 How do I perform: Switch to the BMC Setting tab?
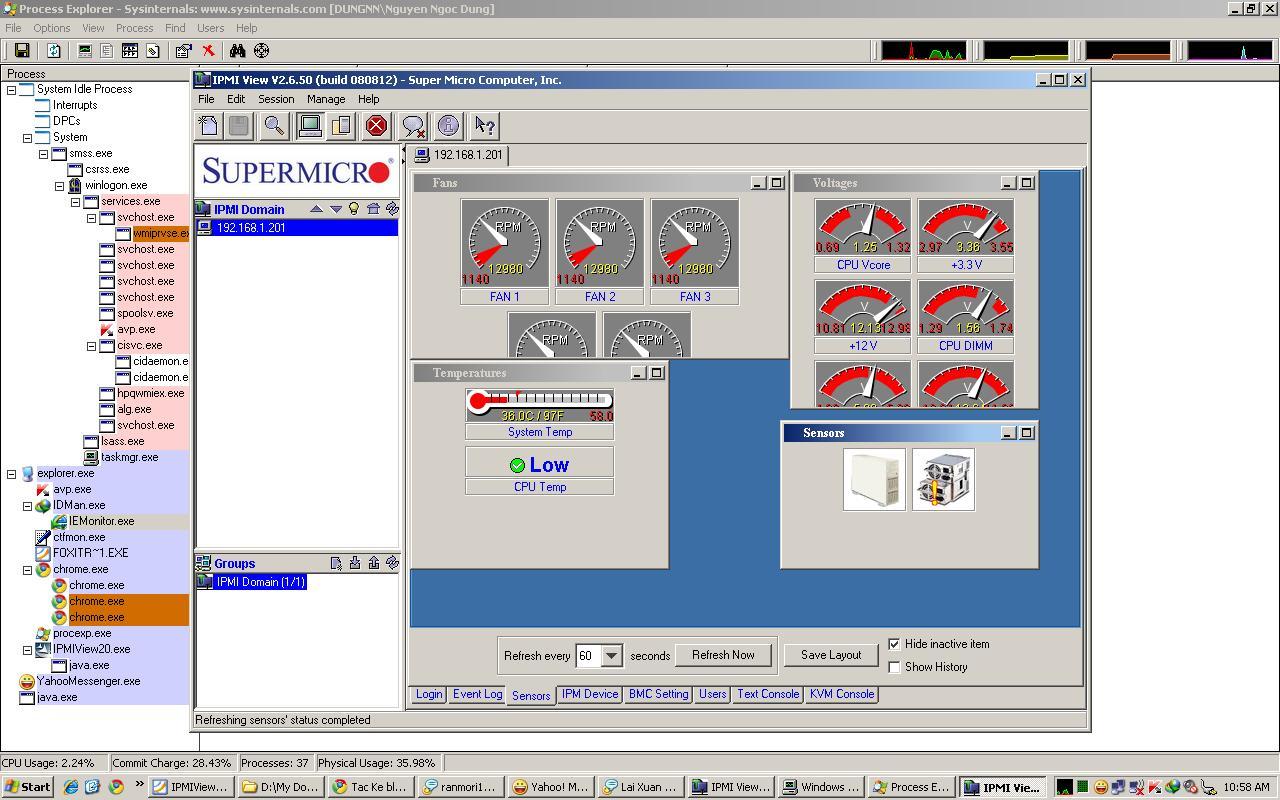(x=658, y=694)
